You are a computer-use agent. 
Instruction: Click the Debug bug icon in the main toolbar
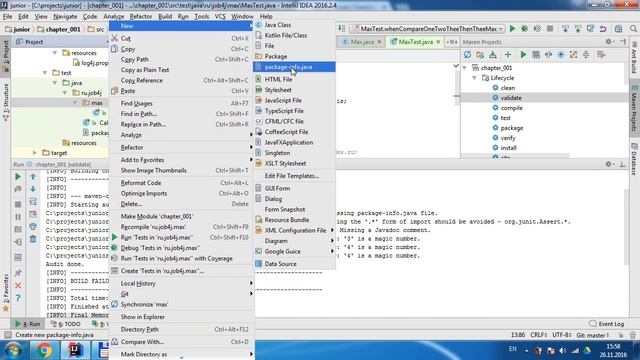pyautogui.click(x=525, y=29)
